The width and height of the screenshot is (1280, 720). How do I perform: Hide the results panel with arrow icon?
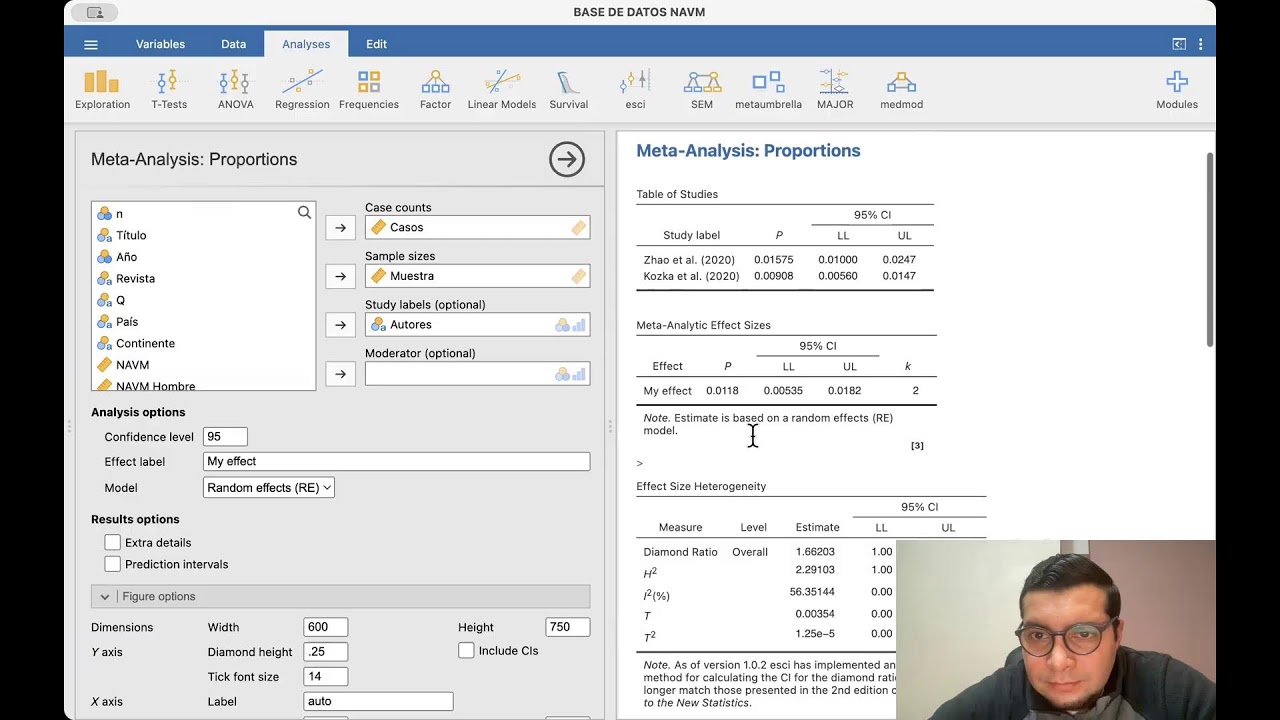(x=1179, y=44)
